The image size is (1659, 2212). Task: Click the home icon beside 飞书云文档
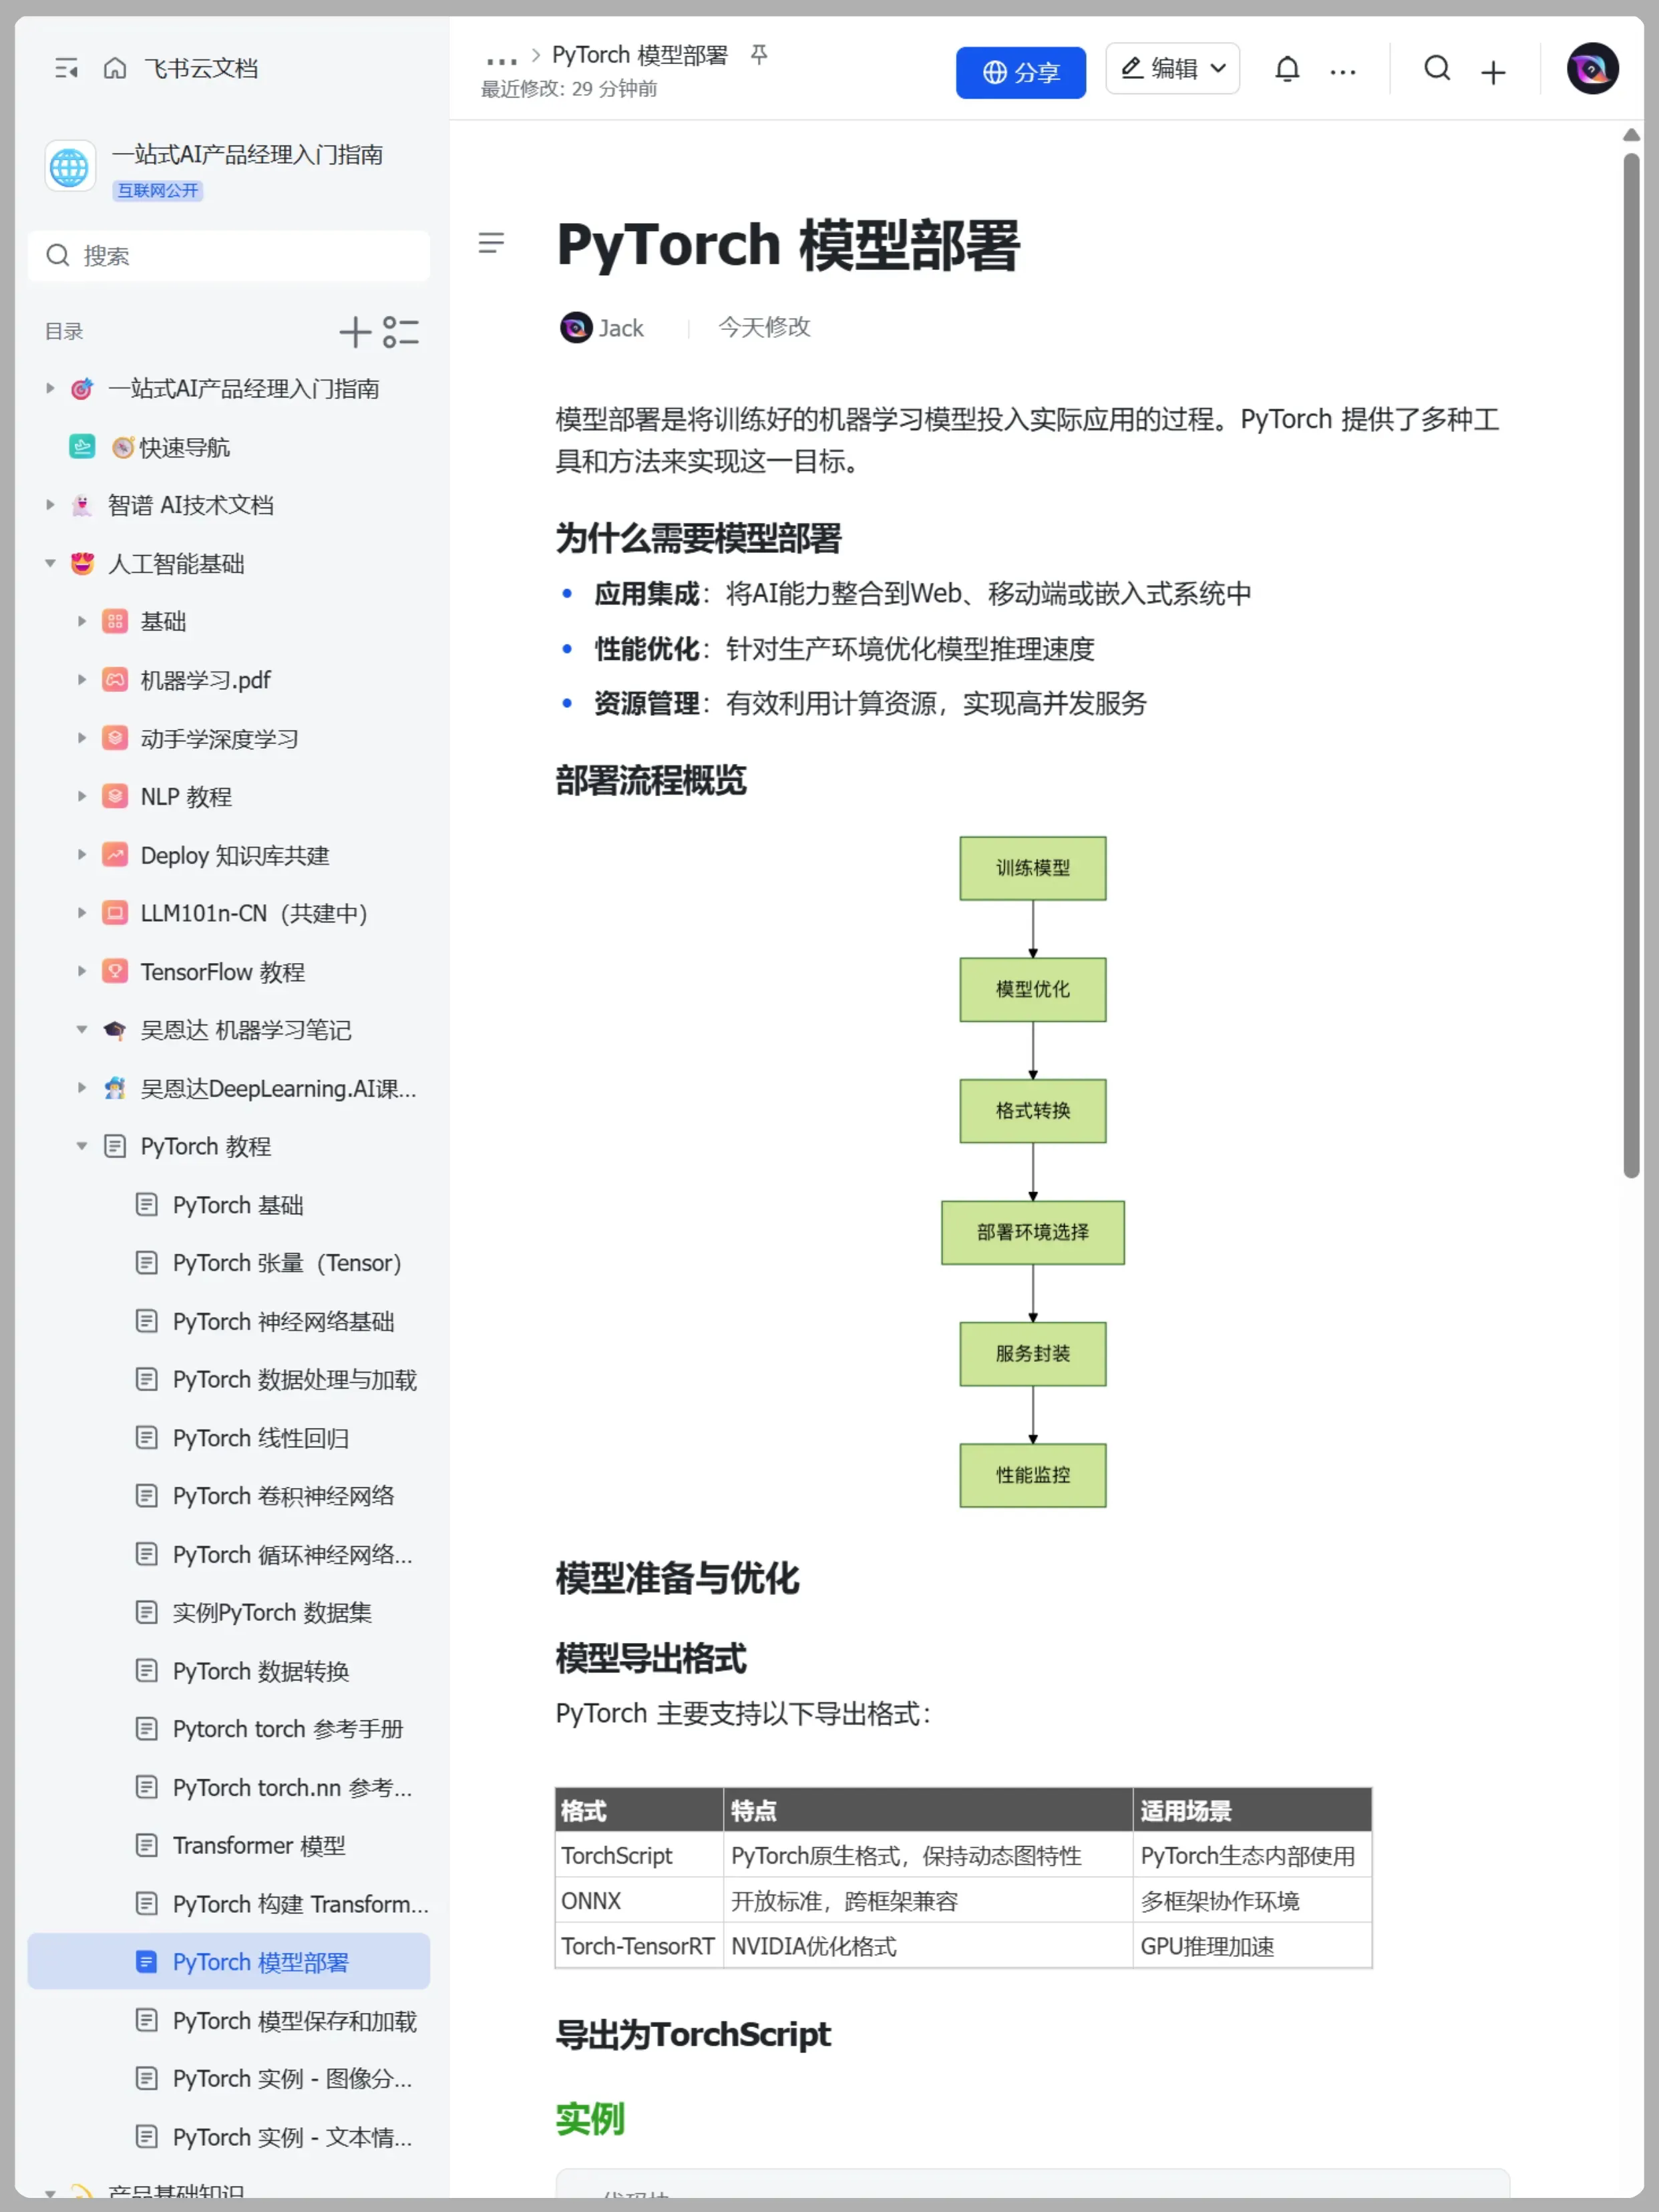(x=115, y=68)
